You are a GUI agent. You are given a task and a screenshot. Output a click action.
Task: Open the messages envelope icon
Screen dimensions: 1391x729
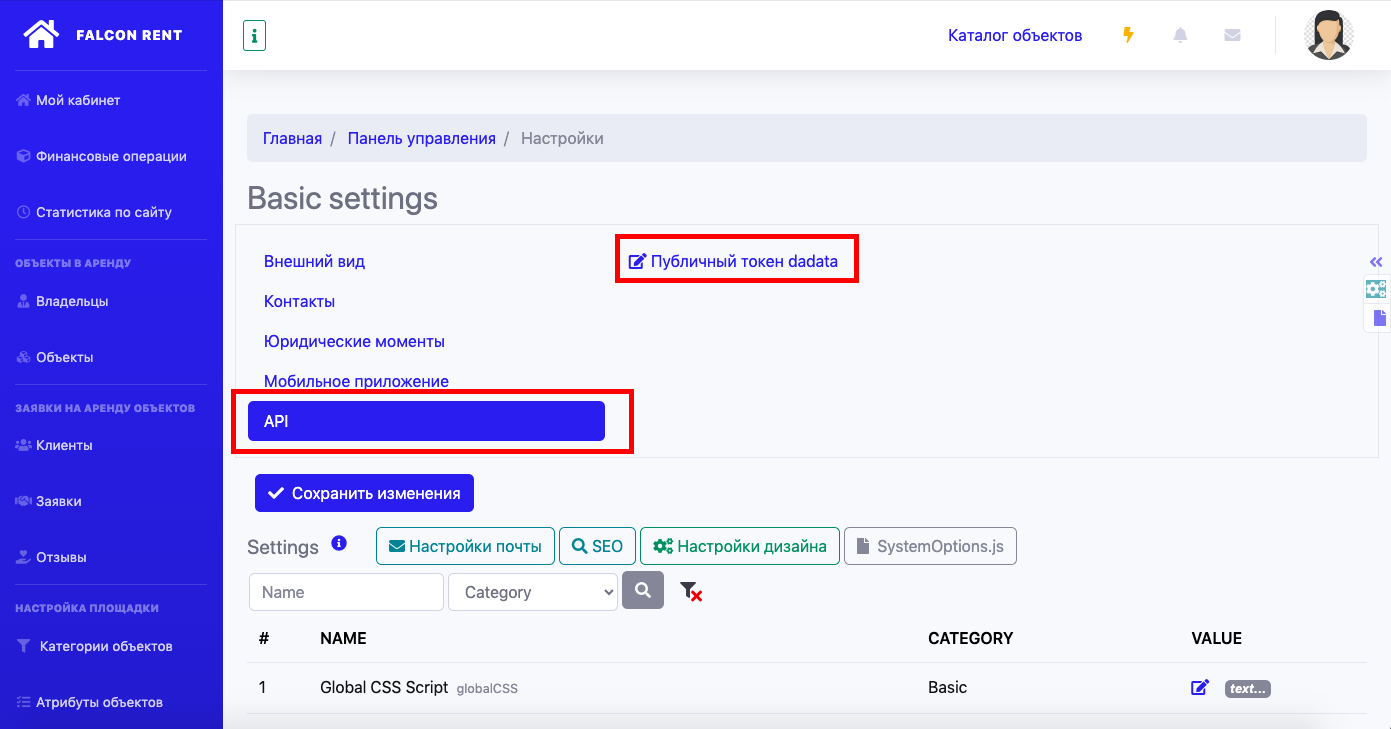pyautogui.click(x=1232, y=35)
